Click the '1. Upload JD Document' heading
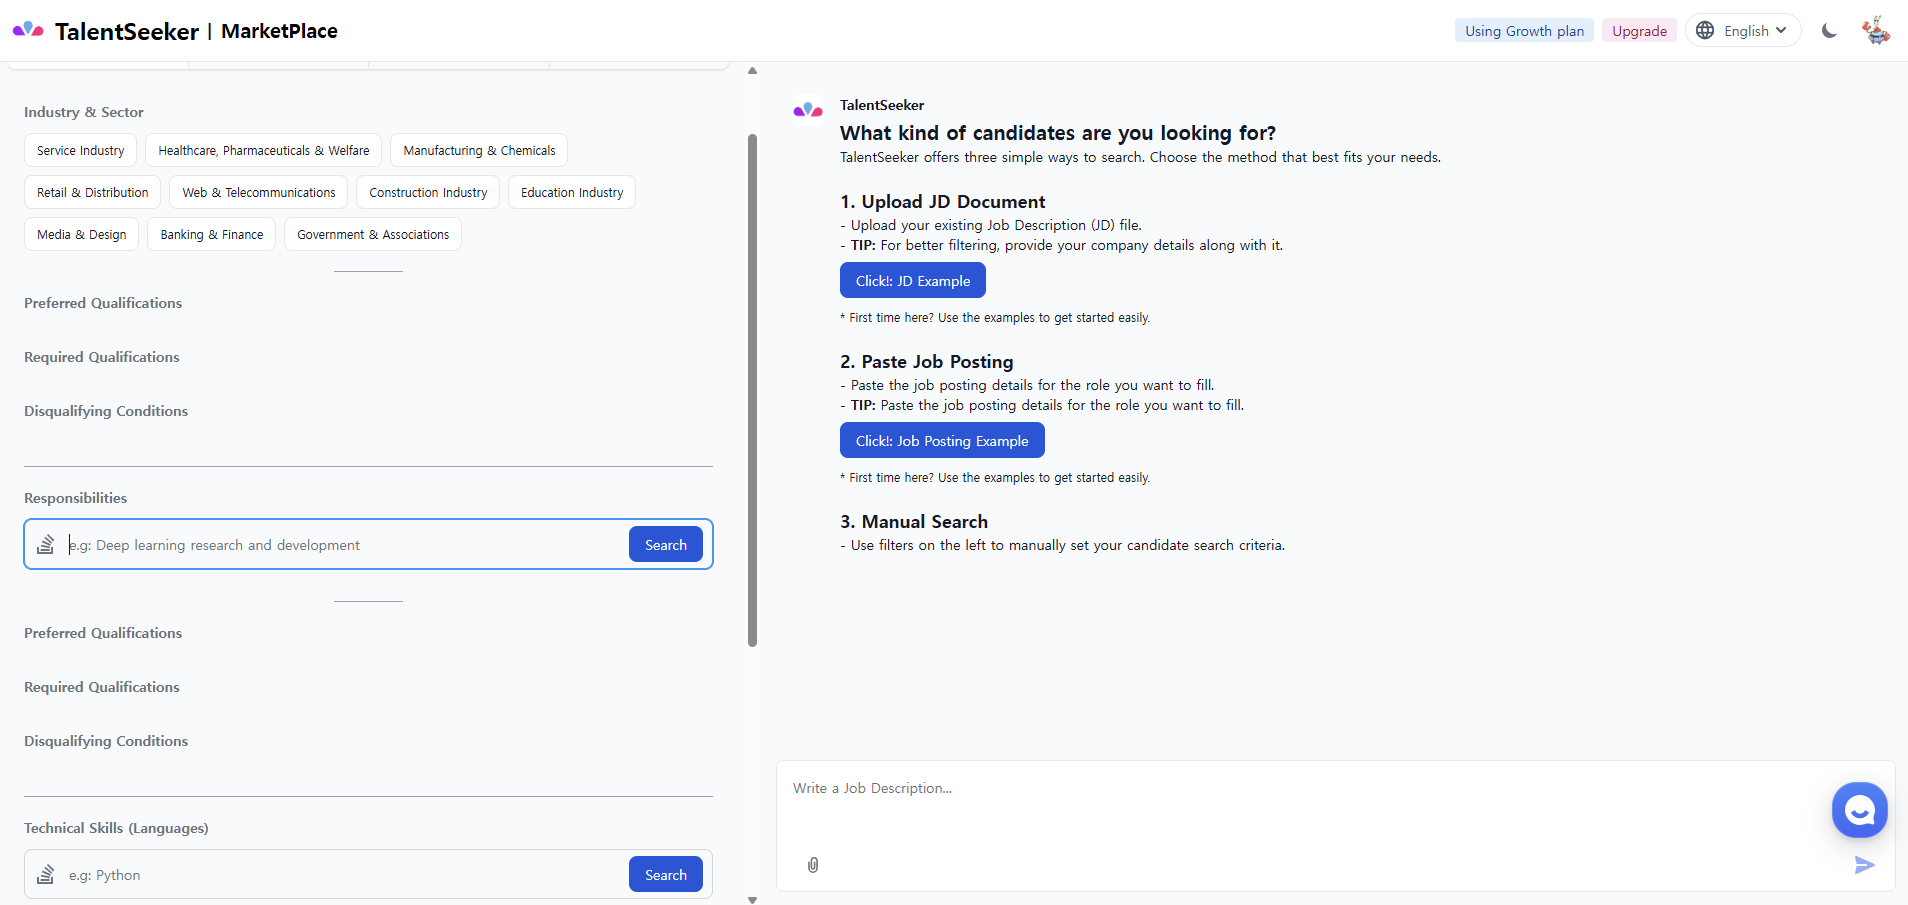The height and width of the screenshot is (905, 1908). pyautogui.click(x=943, y=202)
